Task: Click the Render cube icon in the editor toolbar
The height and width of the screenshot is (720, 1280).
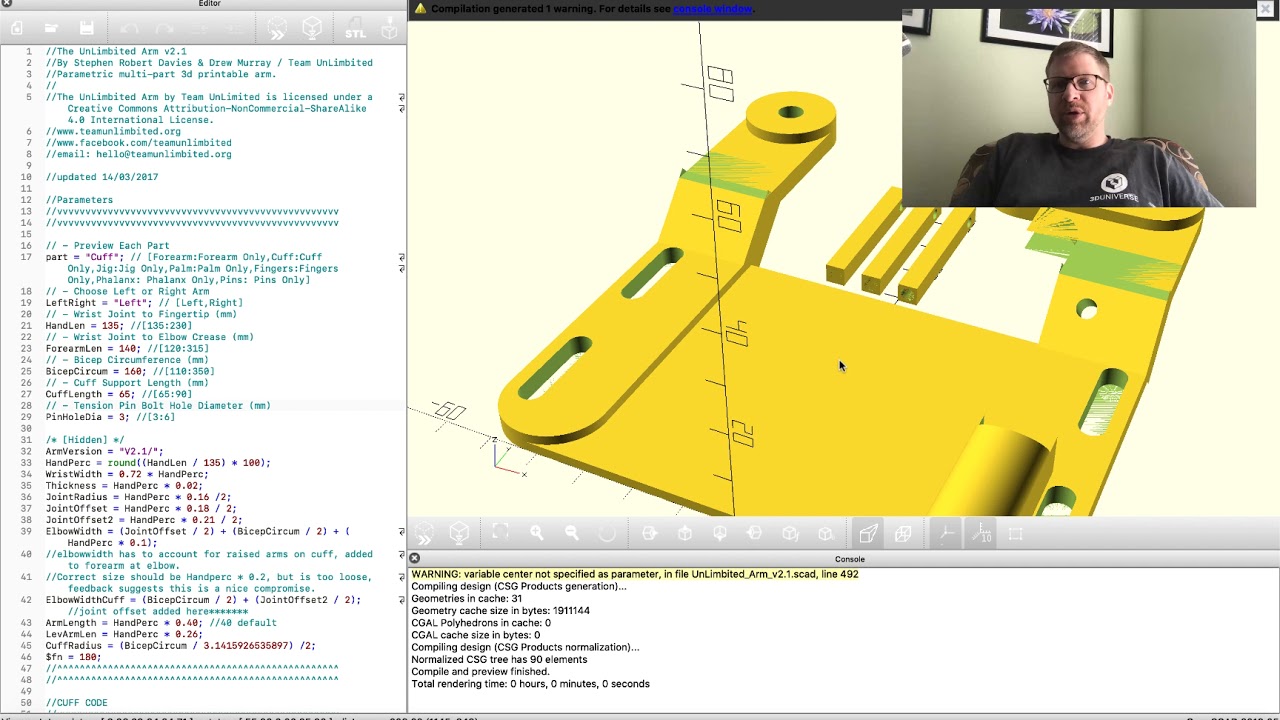Action: [x=312, y=29]
